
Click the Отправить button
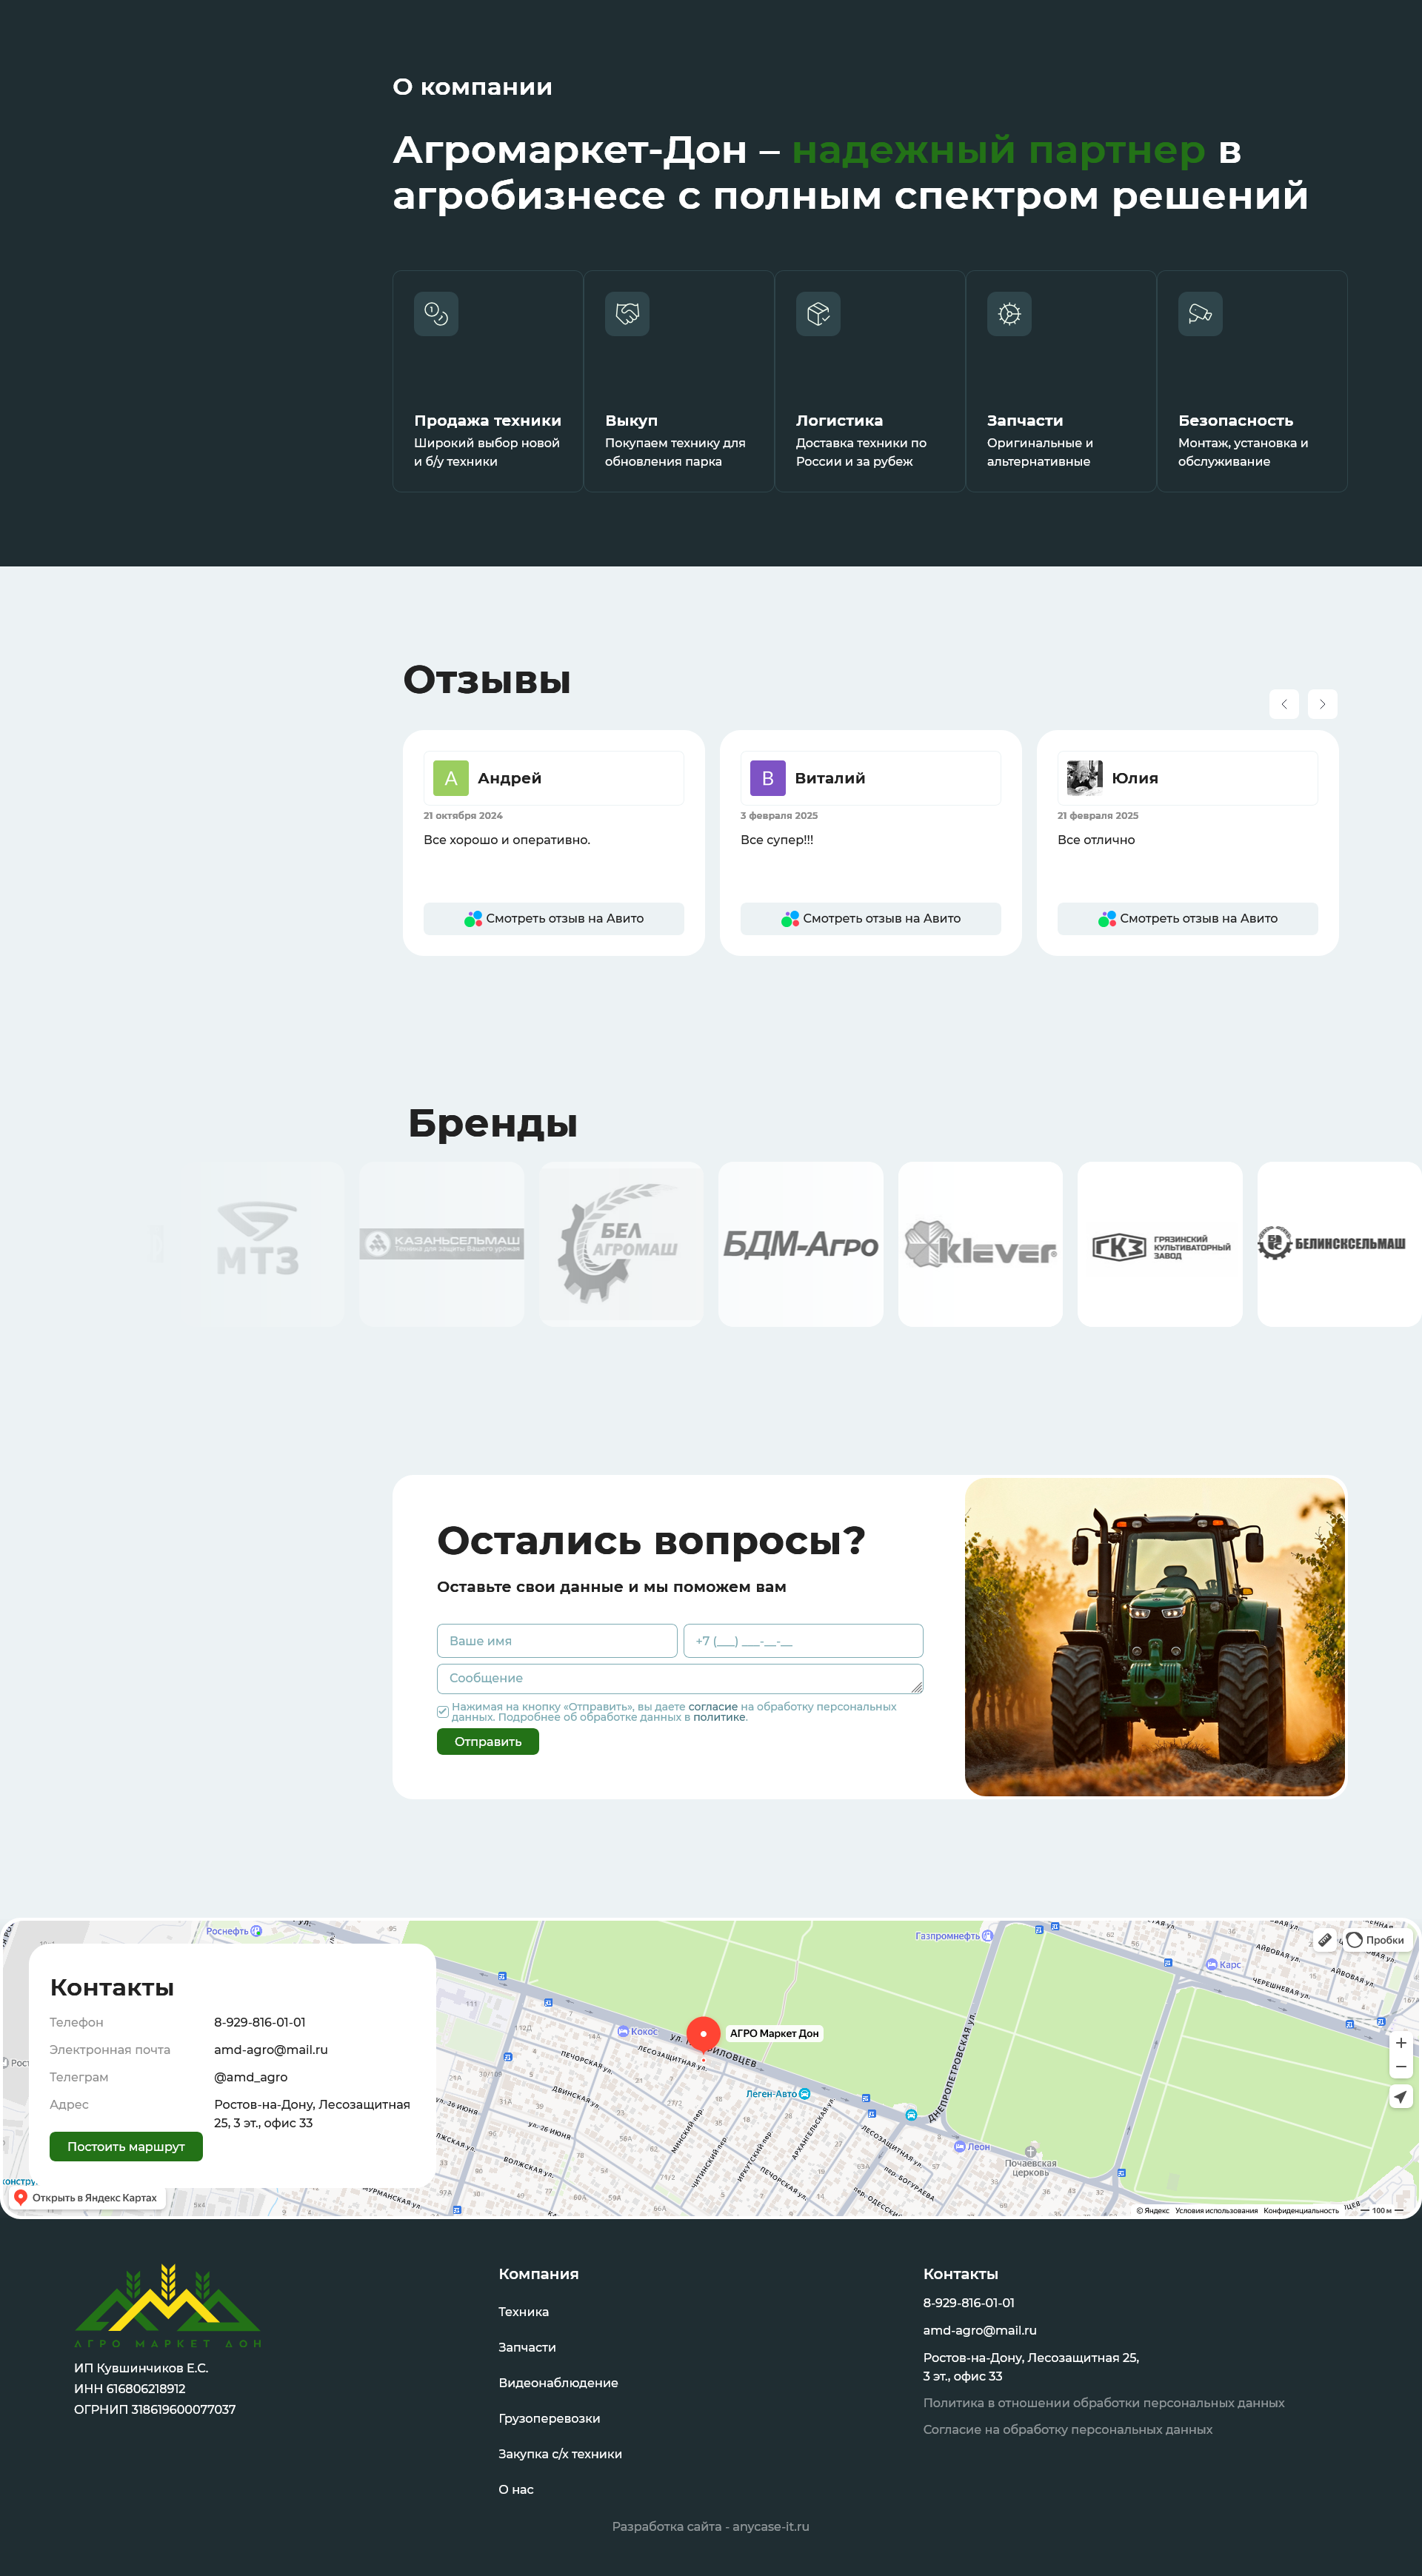[488, 1742]
